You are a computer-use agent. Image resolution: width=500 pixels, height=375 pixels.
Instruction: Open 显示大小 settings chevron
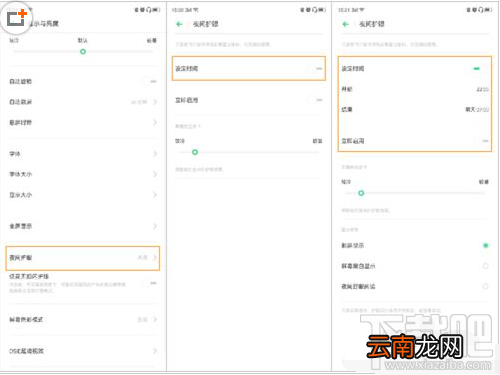click(155, 195)
